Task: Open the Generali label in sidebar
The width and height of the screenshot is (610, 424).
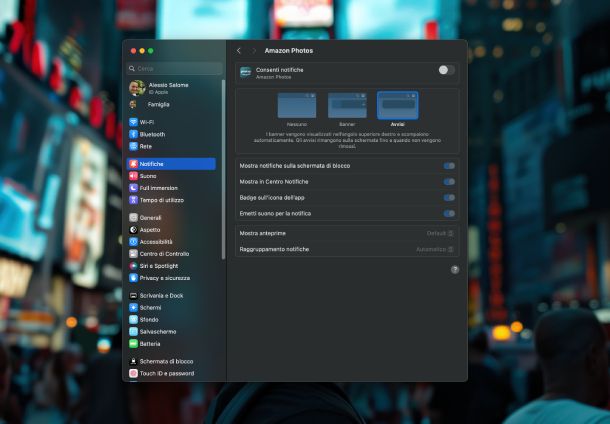Action: click(x=150, y=218)
